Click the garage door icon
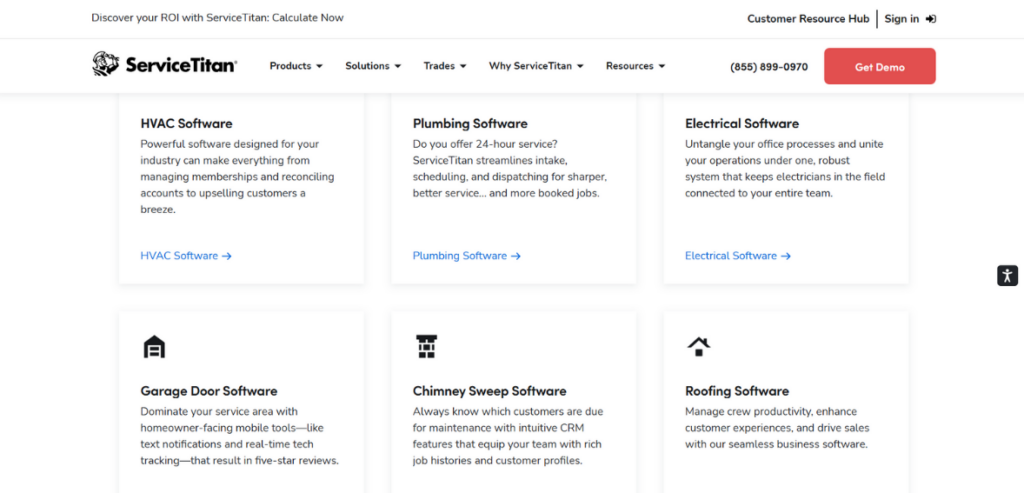Viewport: 1024px width, 493px height. pyautogui.click(x=154, y=347)
